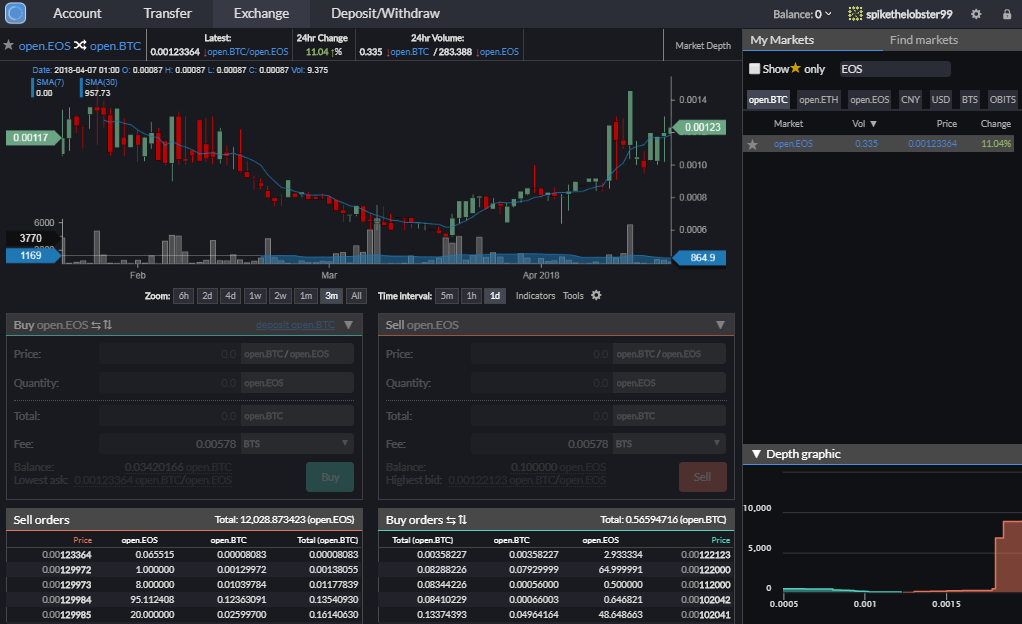The image size is (1022, 624).
Task: Click sell balance 0.100000 open.EOS
Action: [559, 467]
